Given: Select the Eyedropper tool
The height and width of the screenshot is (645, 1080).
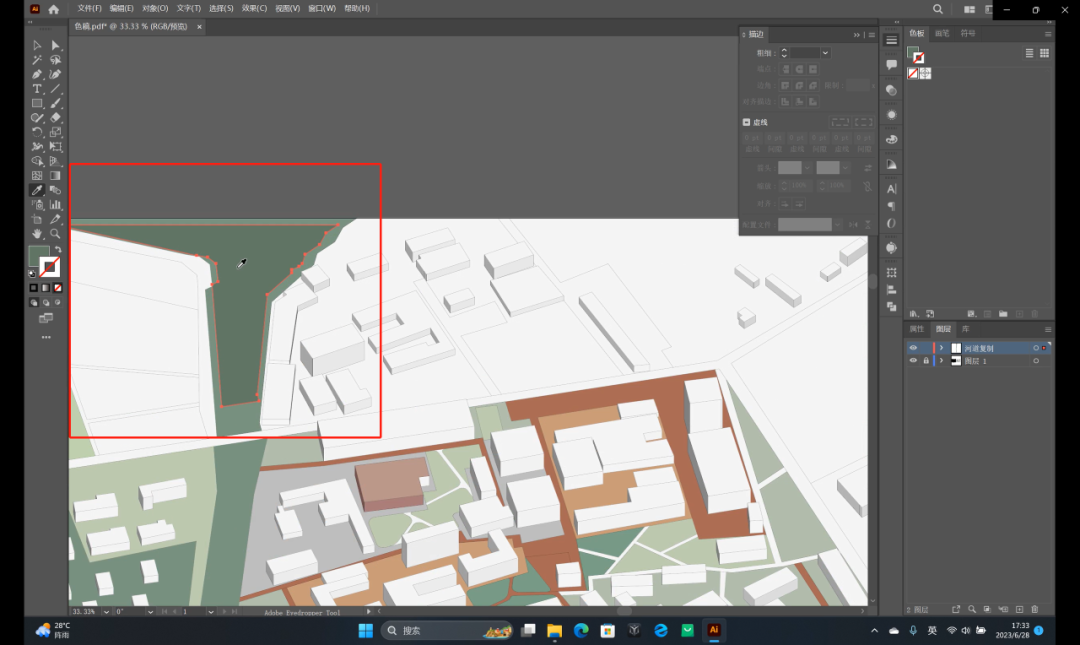Looking at the screenshot, I should point(37,190).
